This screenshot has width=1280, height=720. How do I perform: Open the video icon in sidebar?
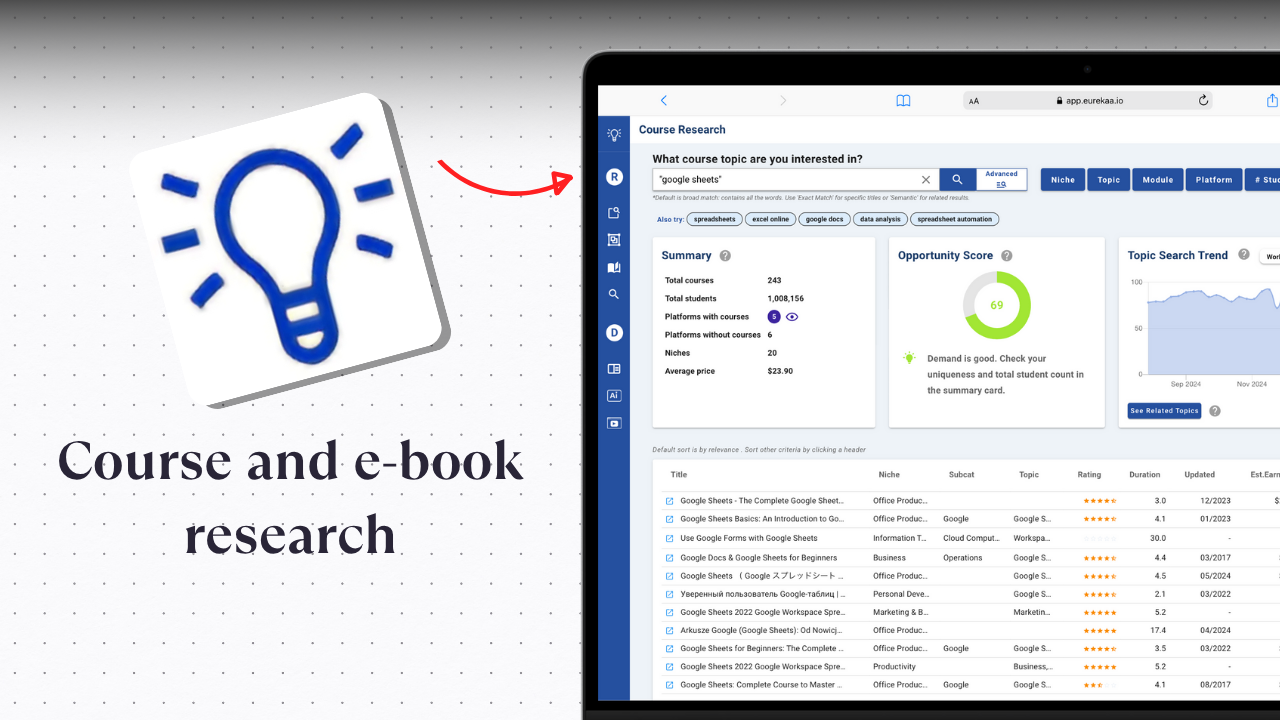(614, 423)
